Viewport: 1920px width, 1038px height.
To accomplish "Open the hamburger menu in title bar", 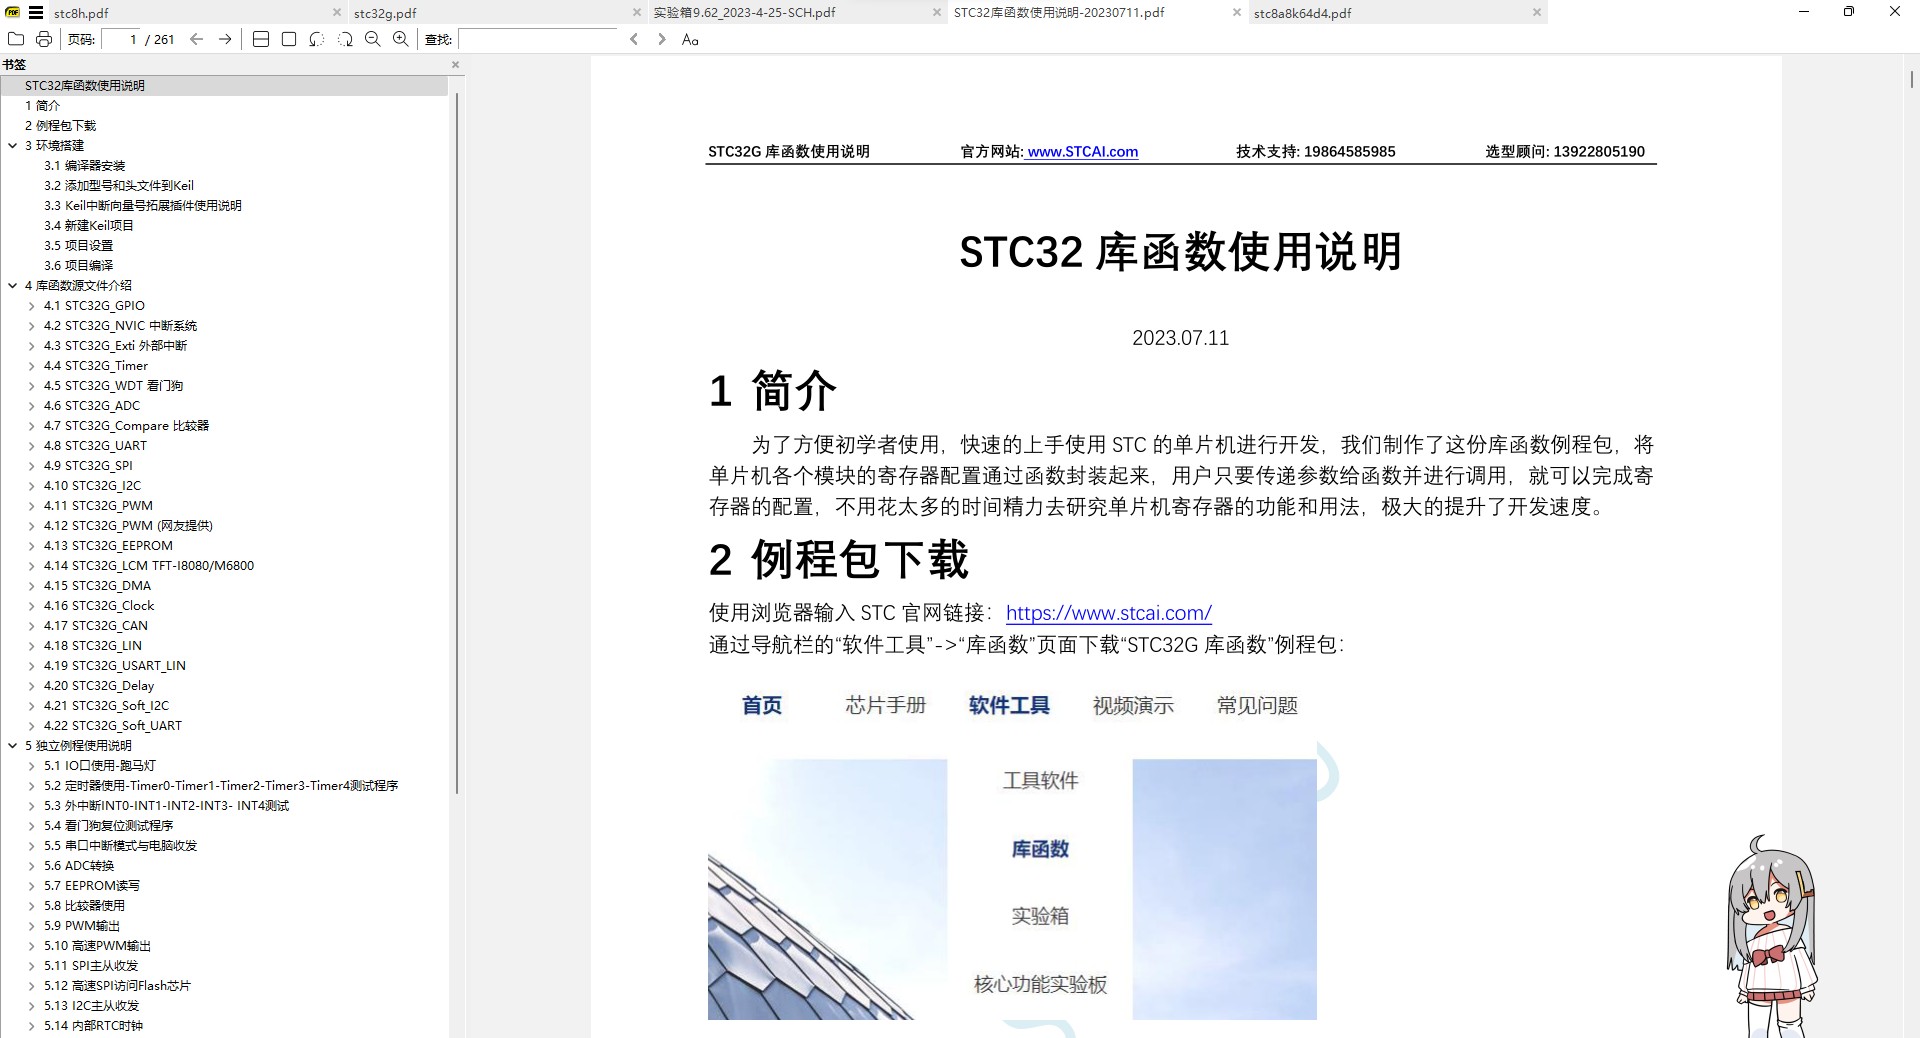I will tap(36, 13).
